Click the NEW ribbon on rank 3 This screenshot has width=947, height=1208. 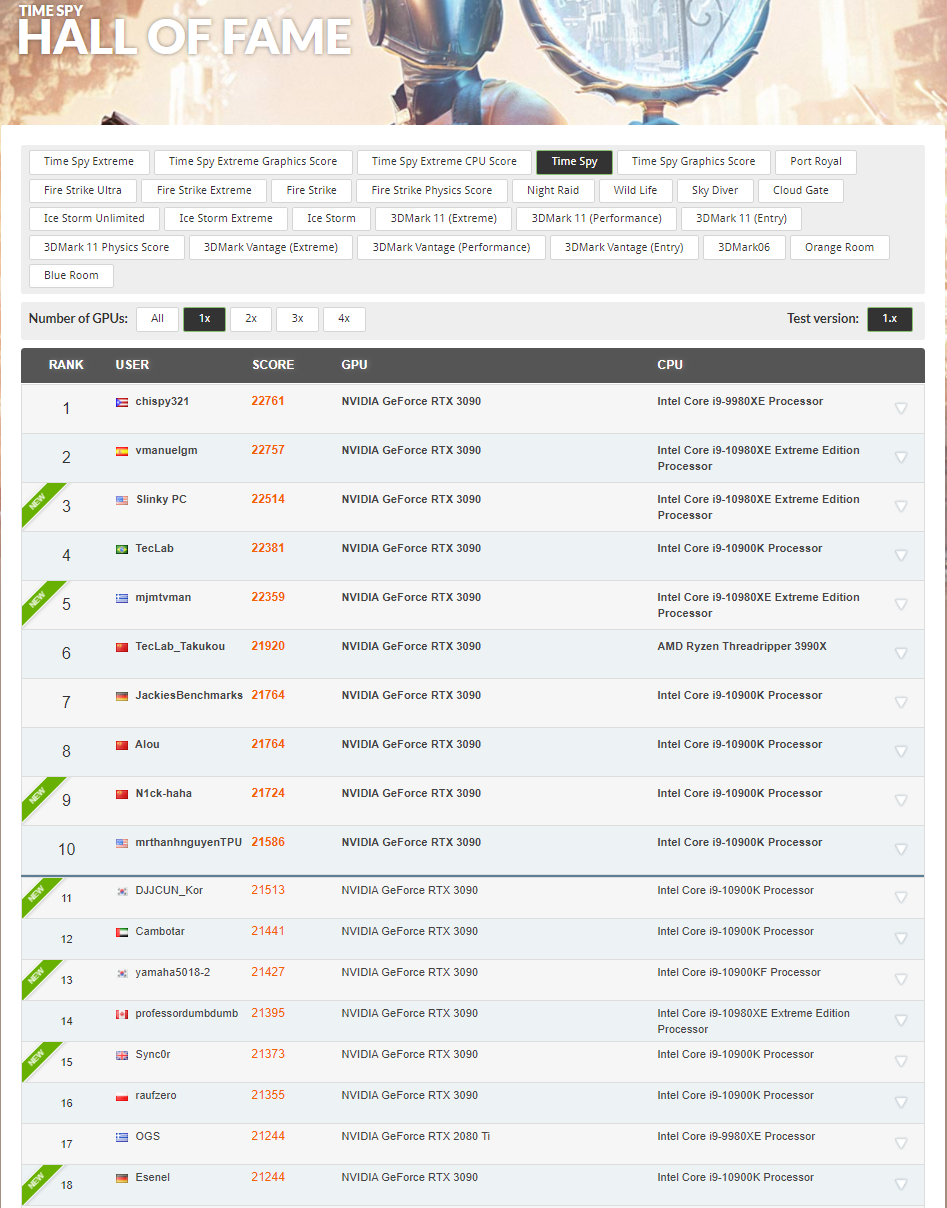38,500
